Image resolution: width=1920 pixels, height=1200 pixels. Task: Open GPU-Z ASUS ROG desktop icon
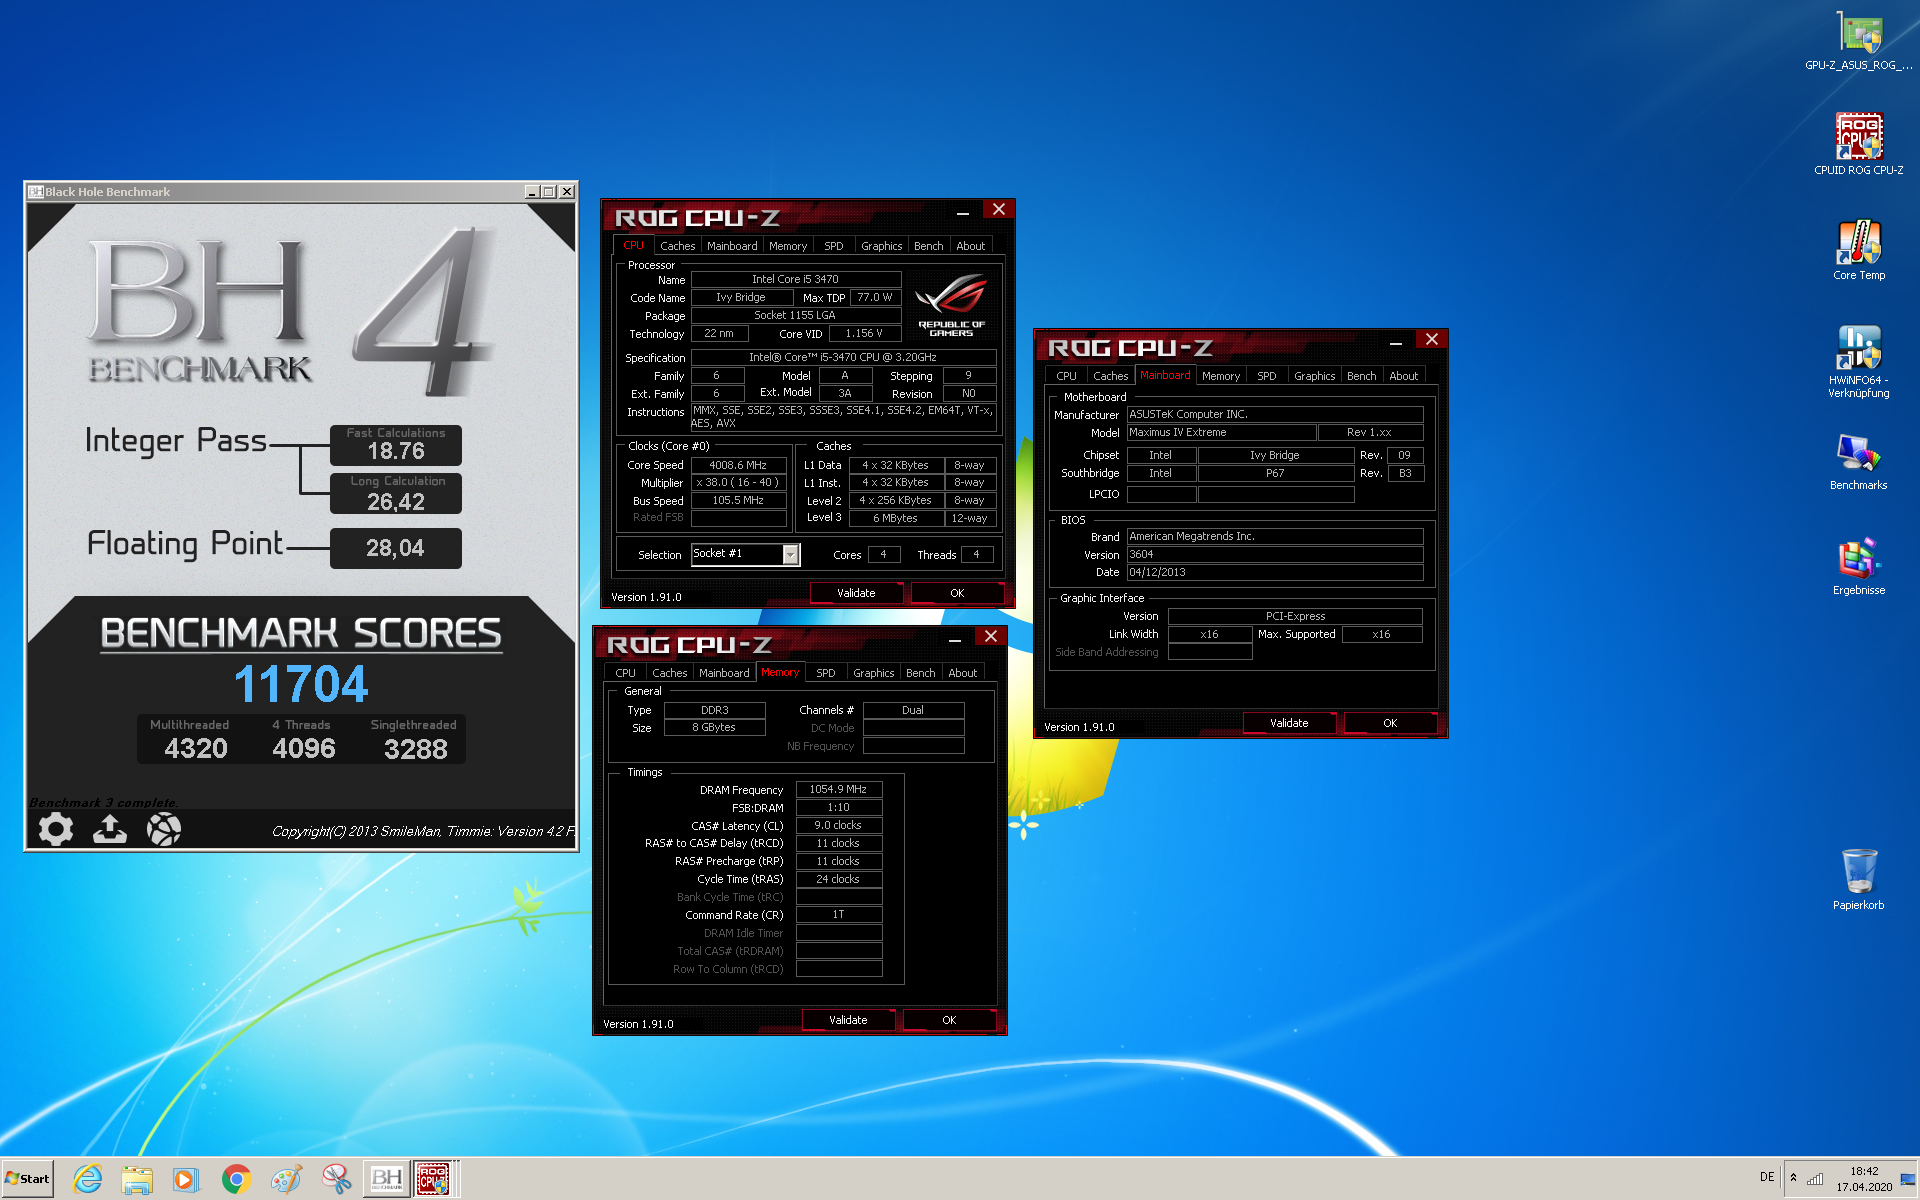click(x=1859, y=42)
